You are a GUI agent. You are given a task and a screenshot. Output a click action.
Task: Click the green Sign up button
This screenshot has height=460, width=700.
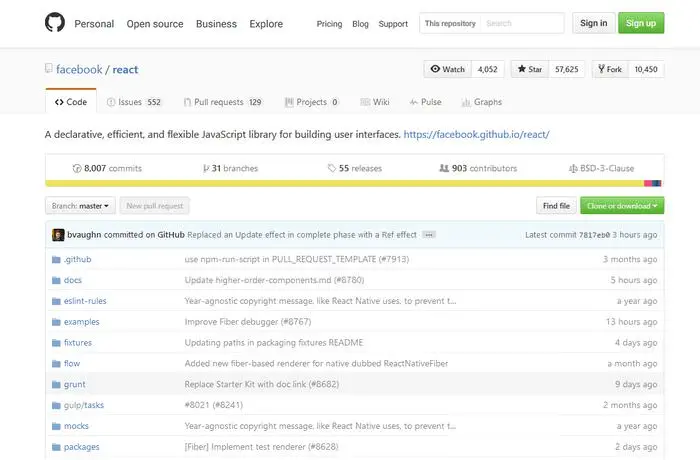(641, 23)
